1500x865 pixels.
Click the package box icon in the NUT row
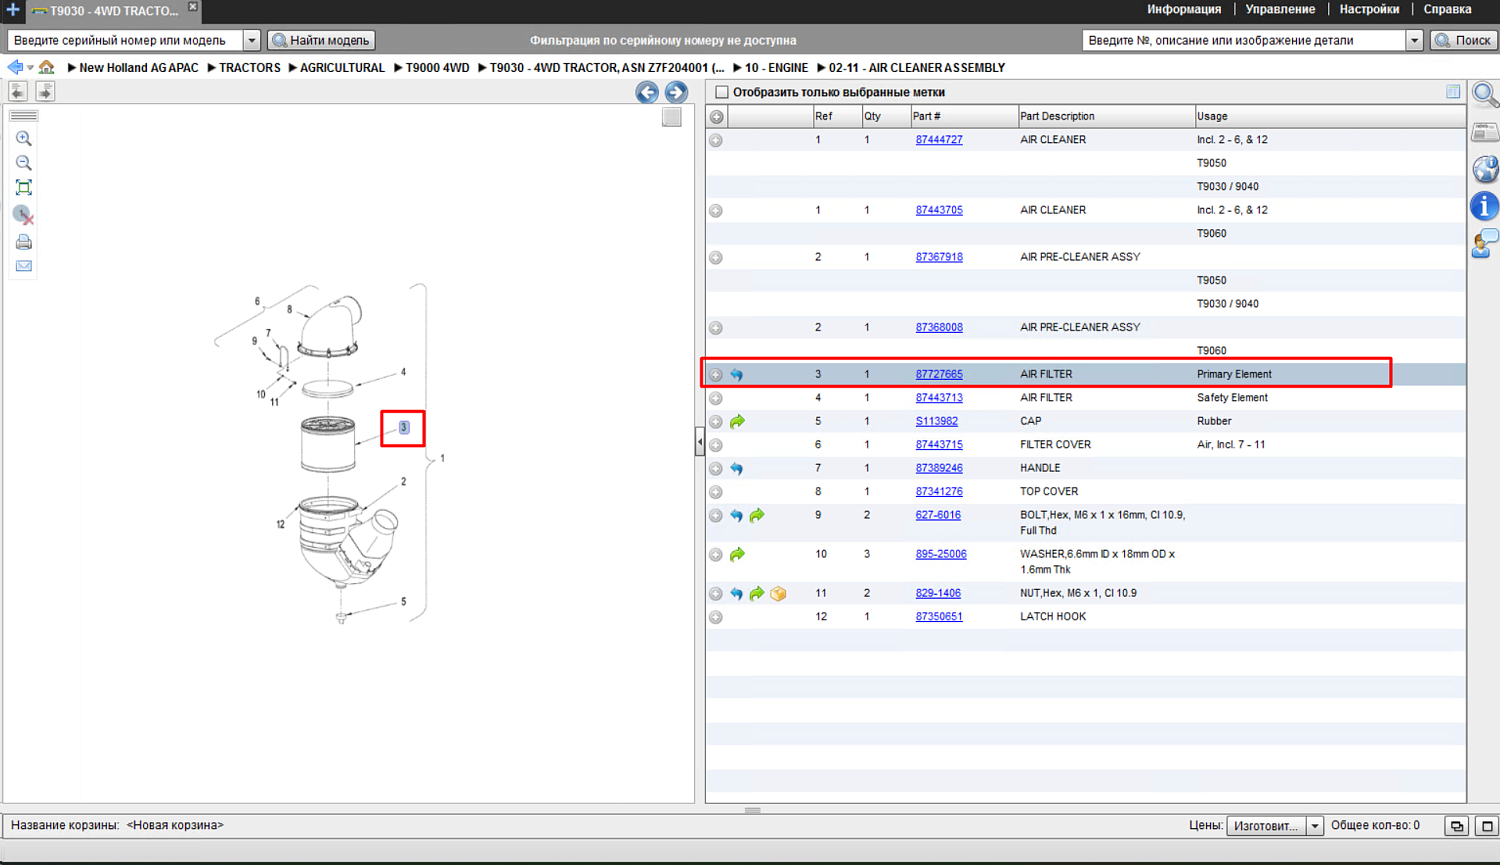[778, 594]
